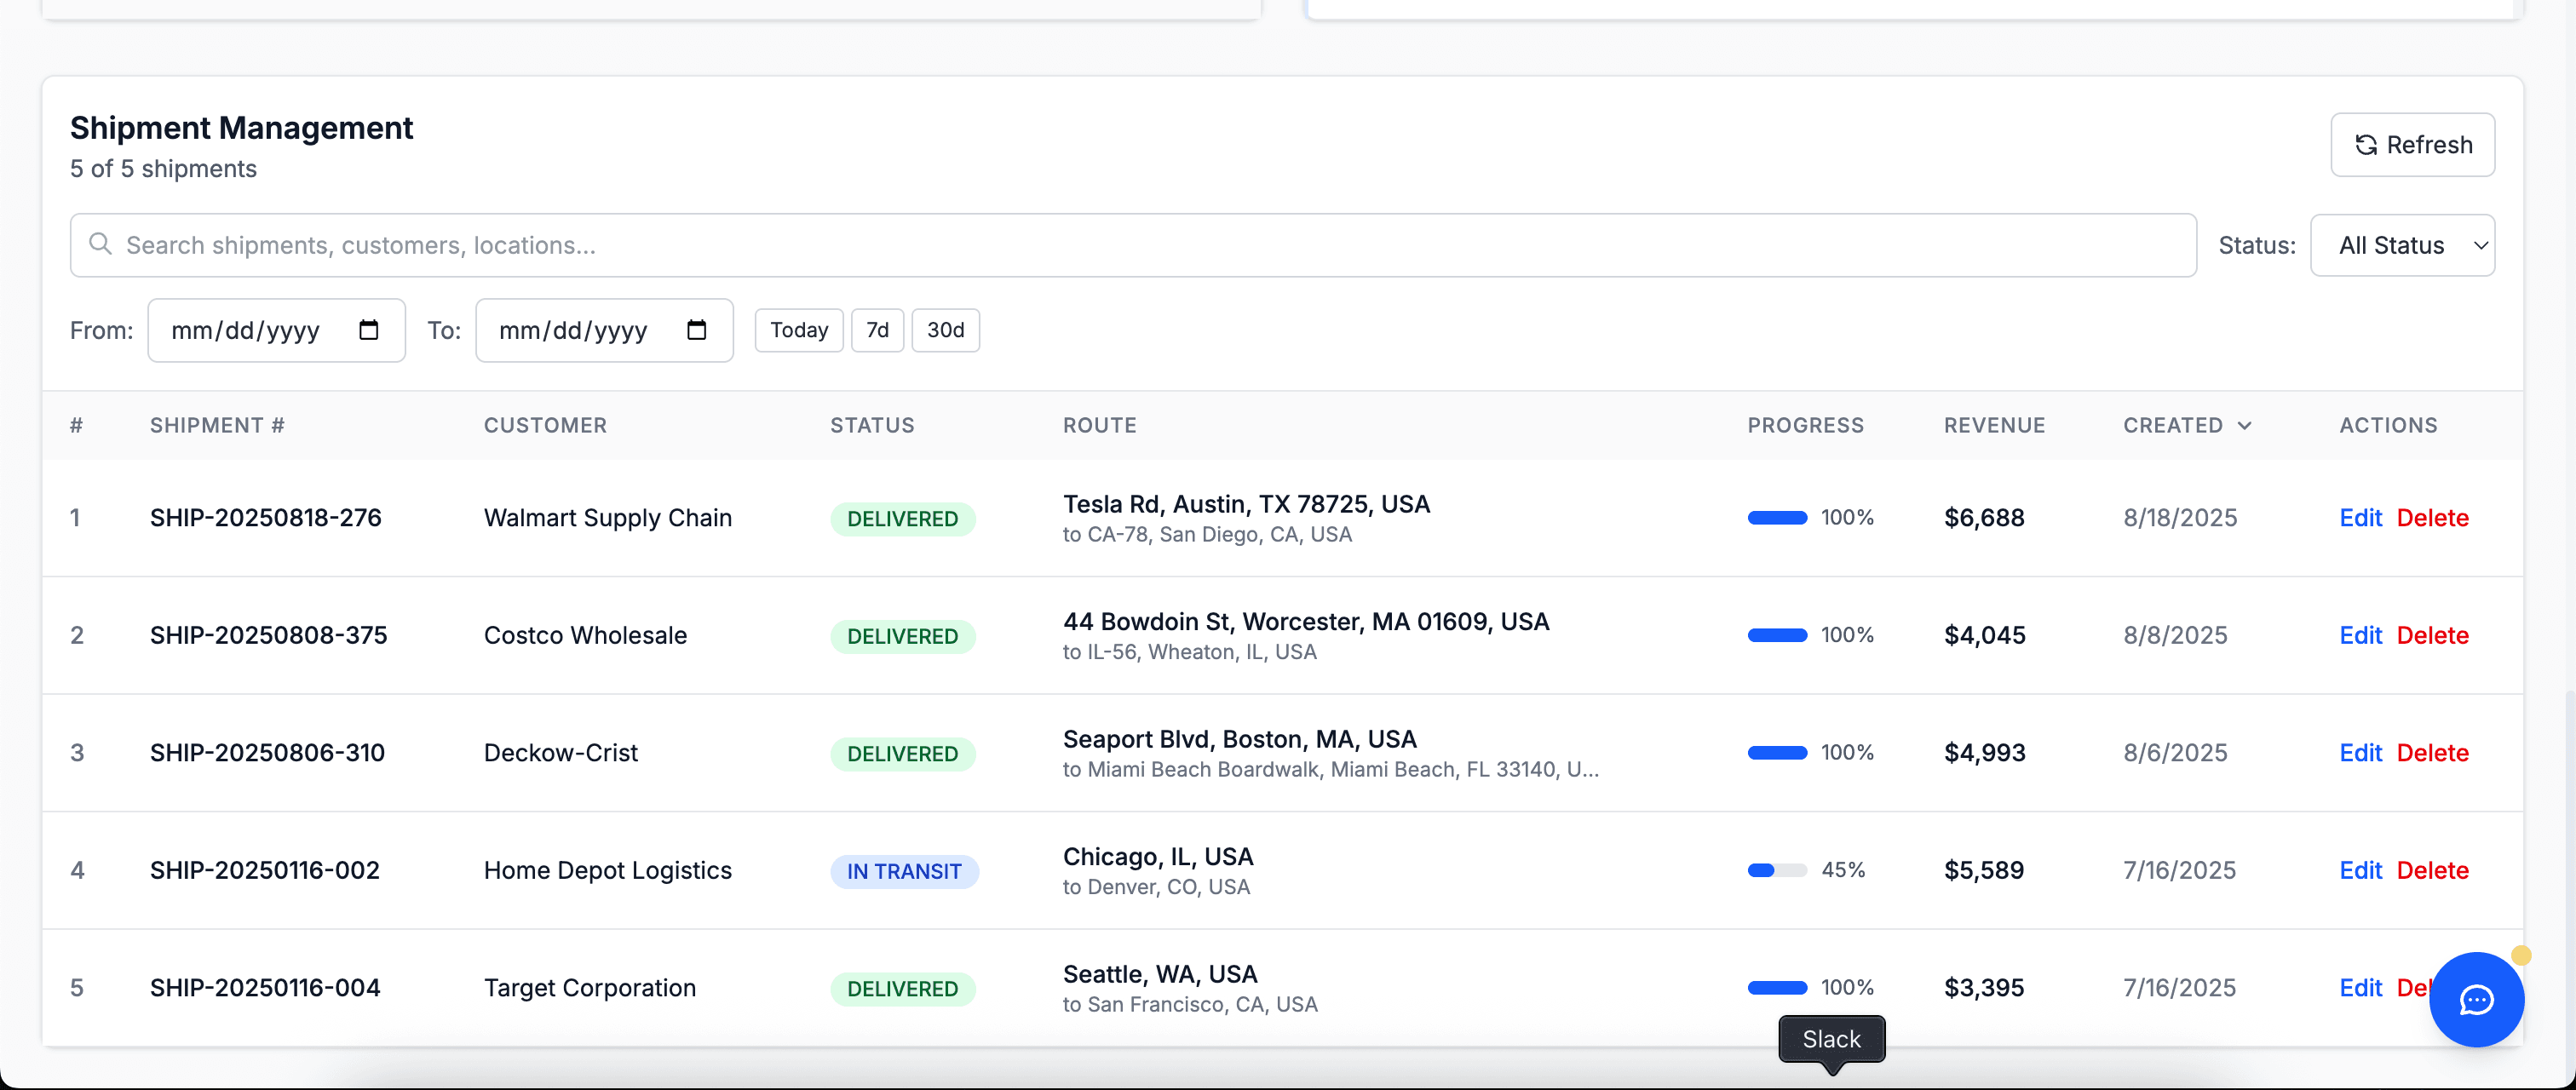The height and width of the screenshot is (1090, 2576).
Task: Click the Refresh circular-arrows icon
Action: 2366,144
